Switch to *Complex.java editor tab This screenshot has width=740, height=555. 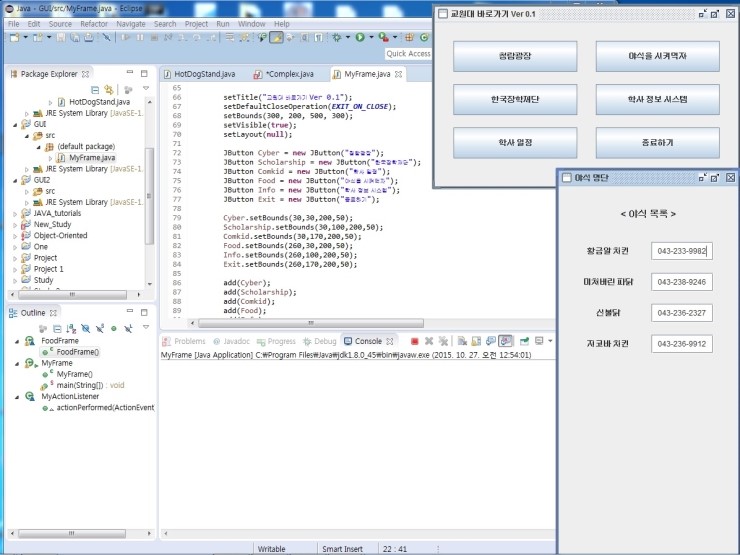[x=284, y=74]
